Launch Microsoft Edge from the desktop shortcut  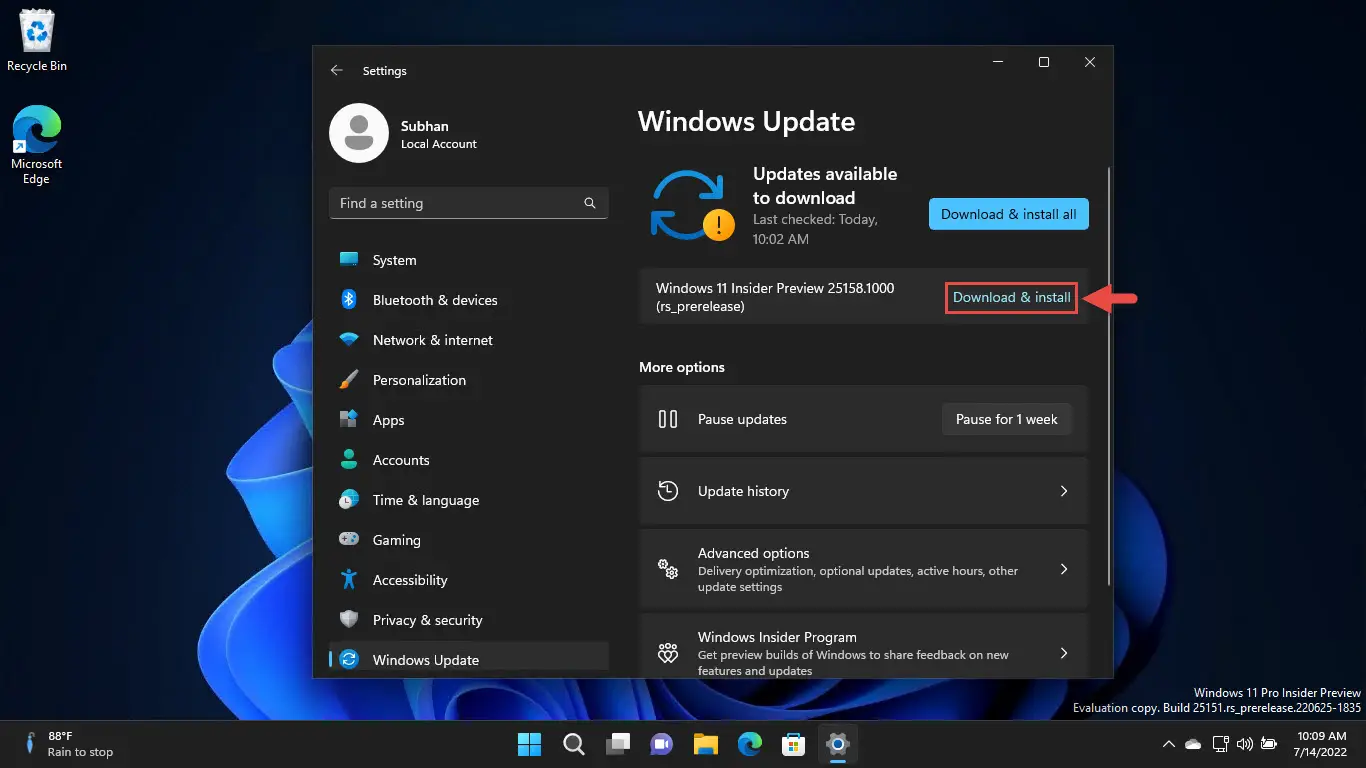[37, 145]
